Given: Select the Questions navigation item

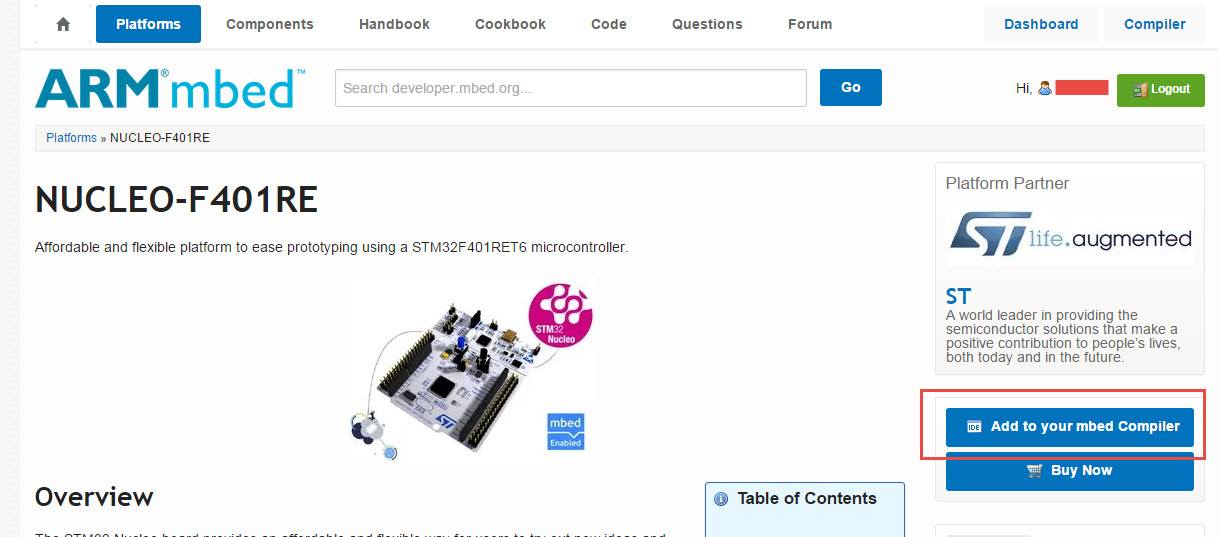Looking at the screenshot, I should [x=707, y=24].
